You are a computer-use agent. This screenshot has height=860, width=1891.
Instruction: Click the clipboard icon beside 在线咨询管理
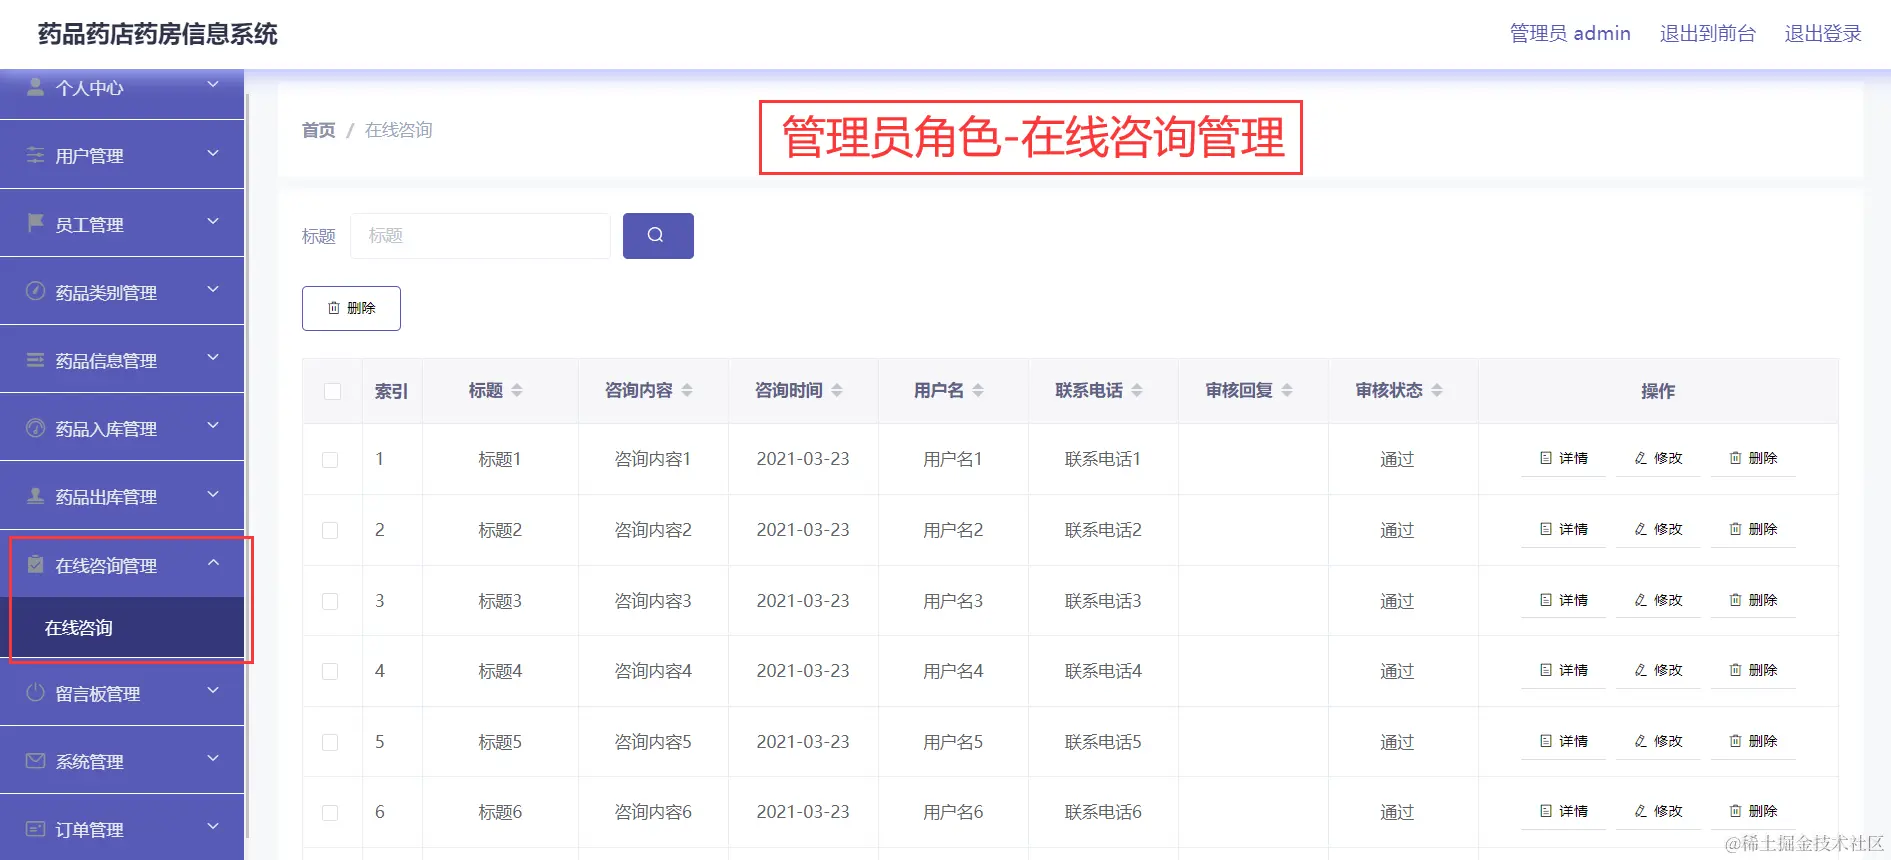[x=35, y=565]
